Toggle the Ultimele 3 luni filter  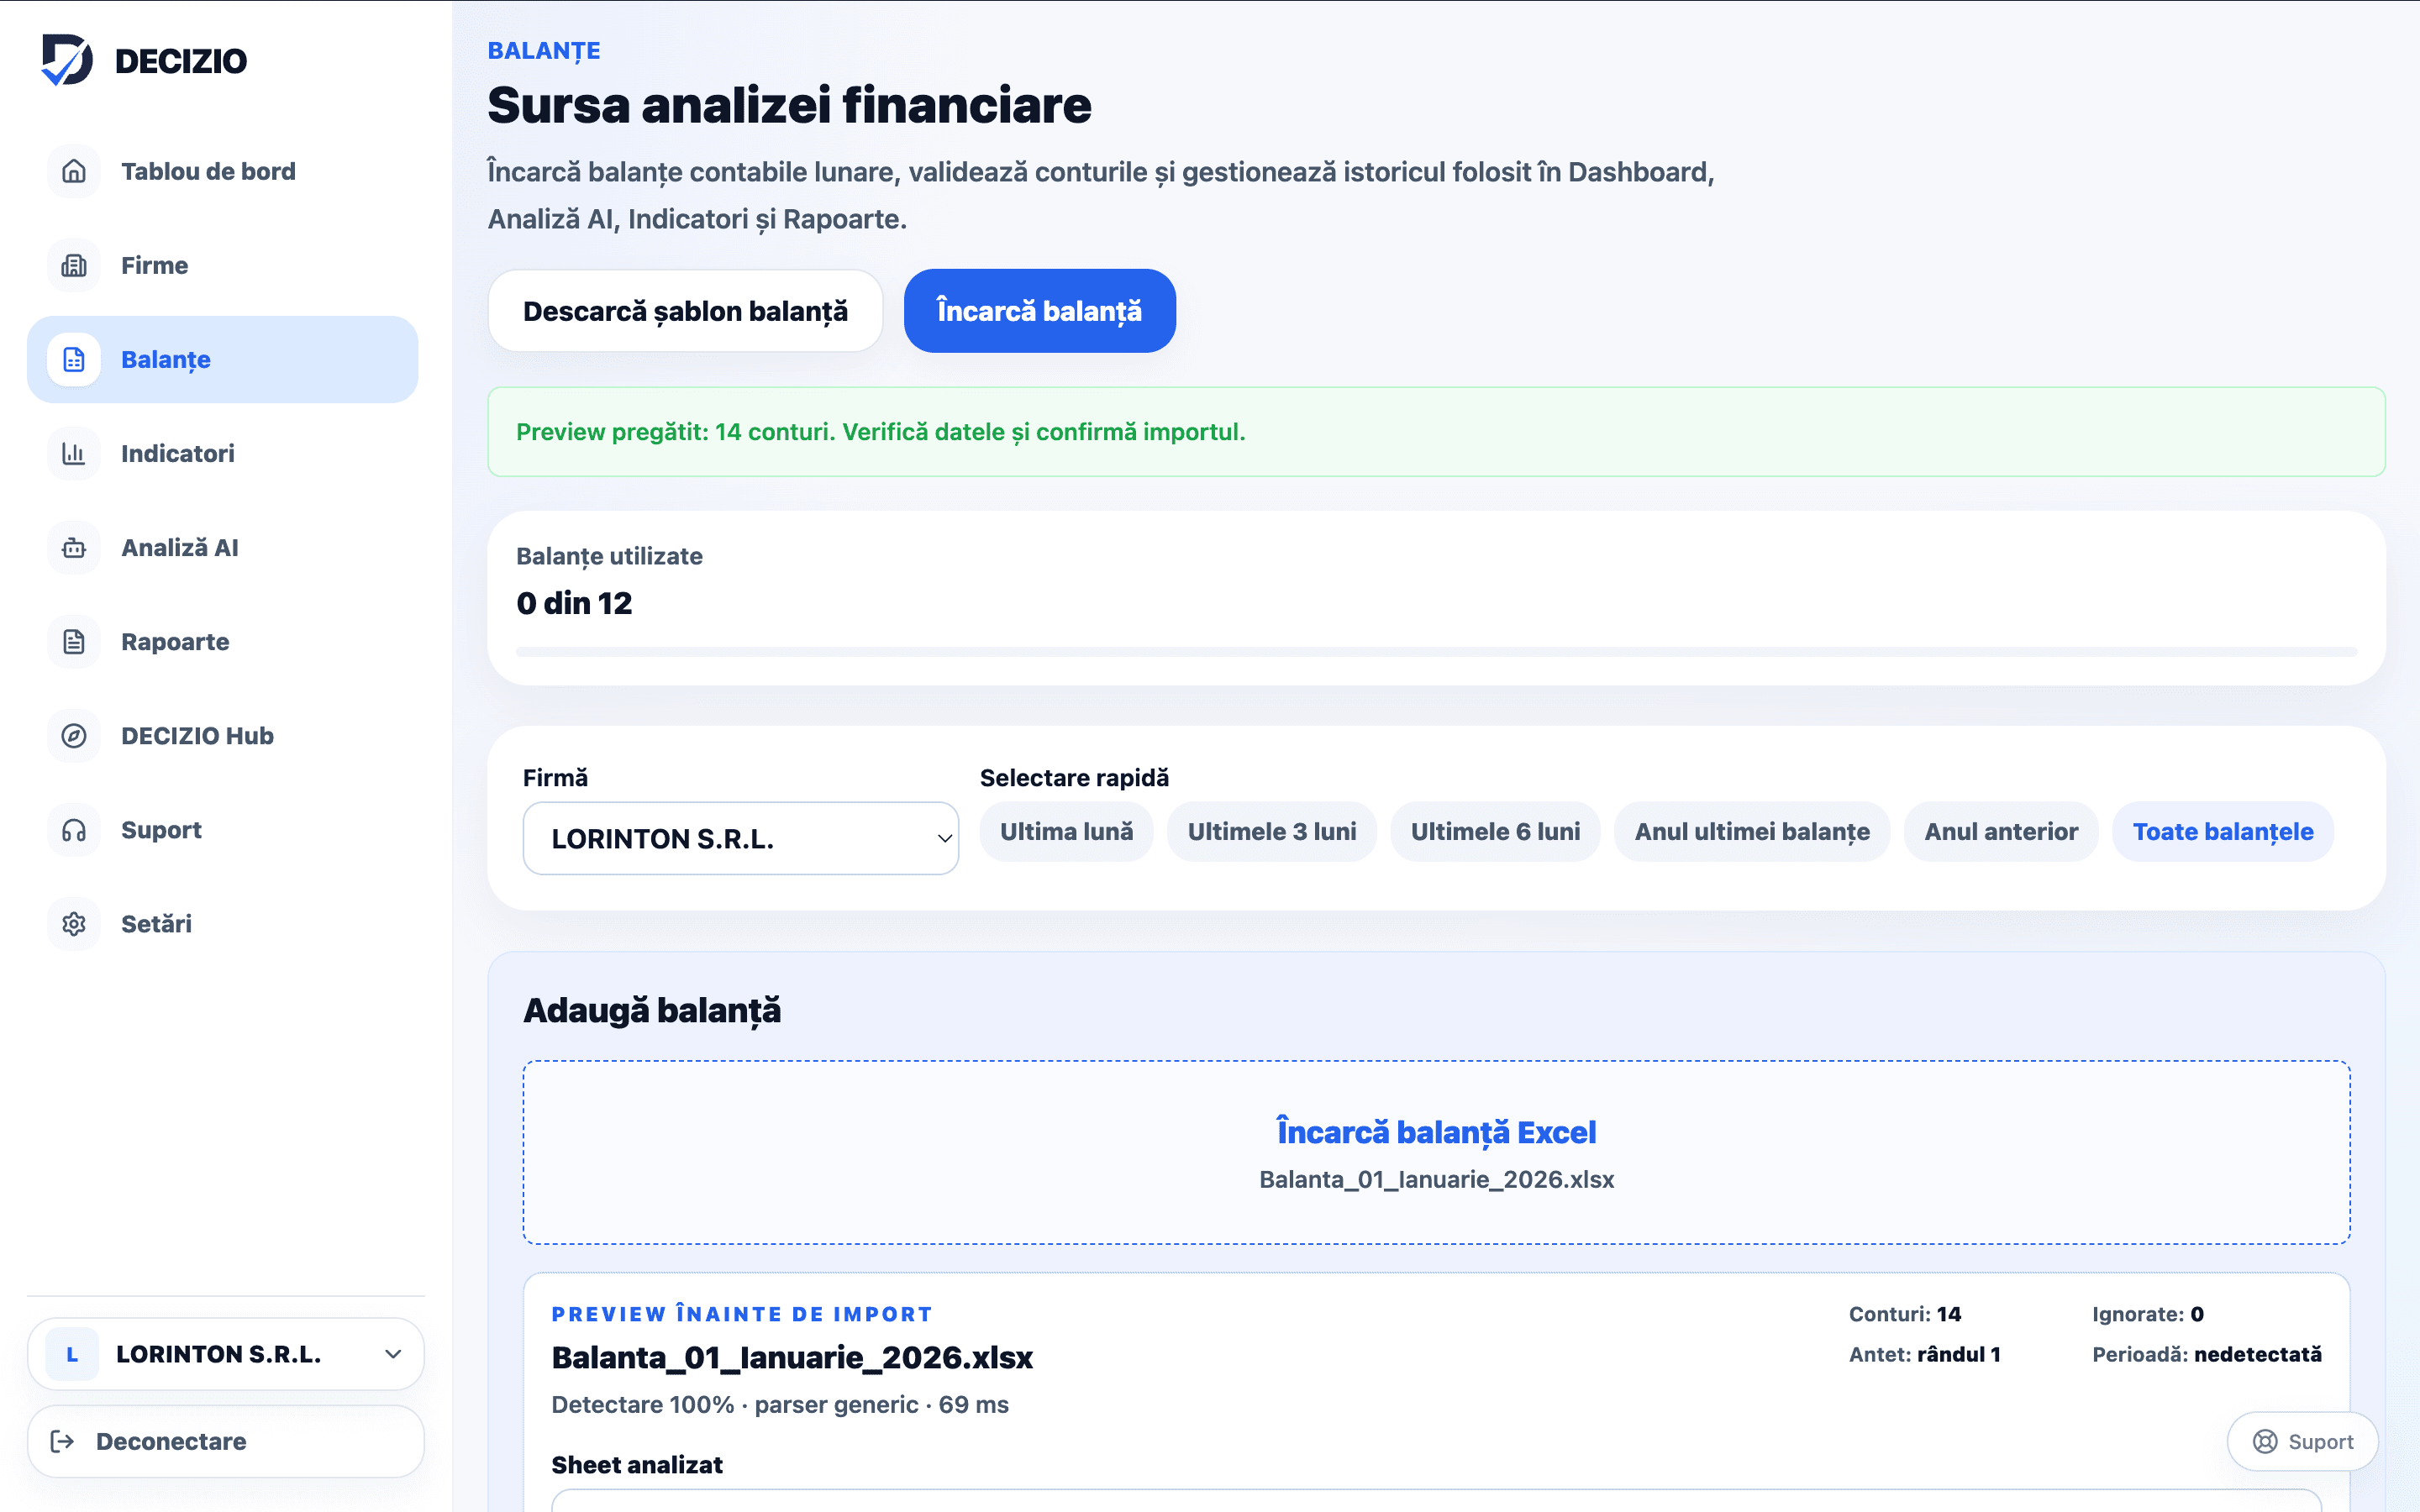coord(1271,831)
